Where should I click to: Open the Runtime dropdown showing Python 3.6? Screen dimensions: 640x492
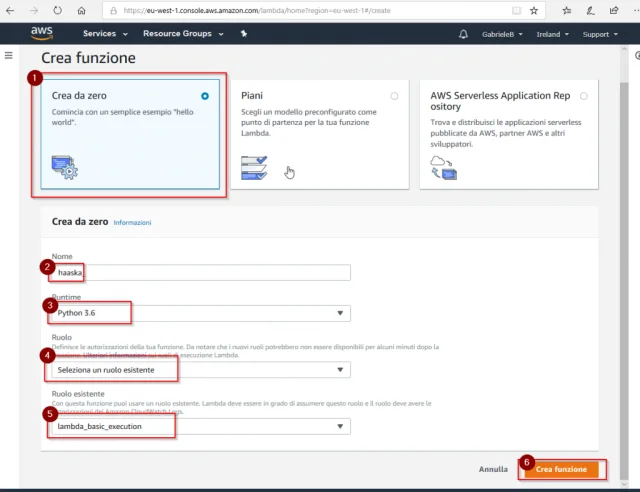199,313
